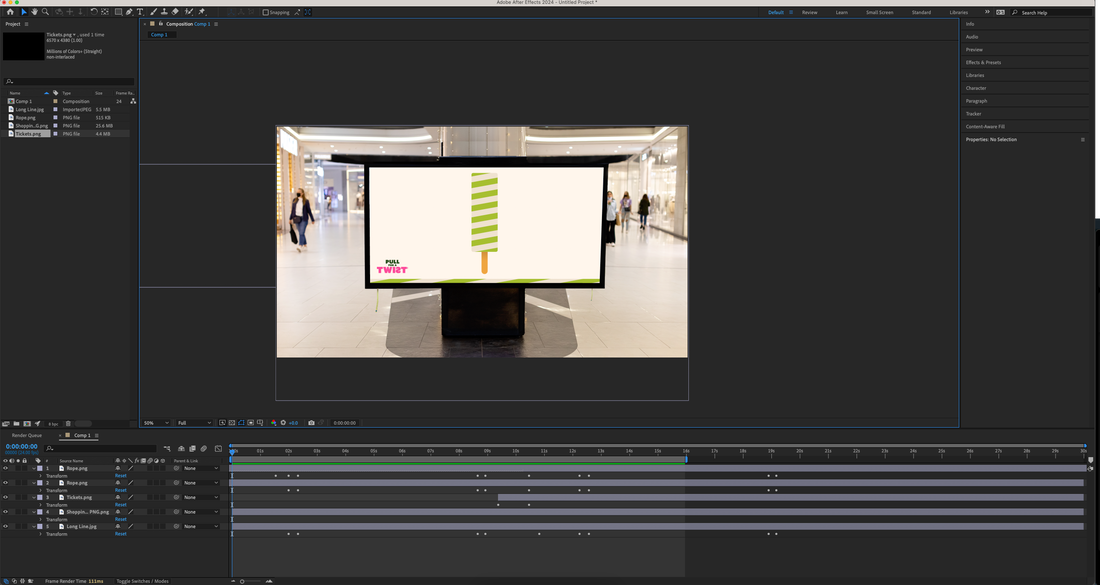The height and width of the screenshot is (585, 1100).
Task: Click the 8 bpc color depth button
Action: [x=53, y=424]
